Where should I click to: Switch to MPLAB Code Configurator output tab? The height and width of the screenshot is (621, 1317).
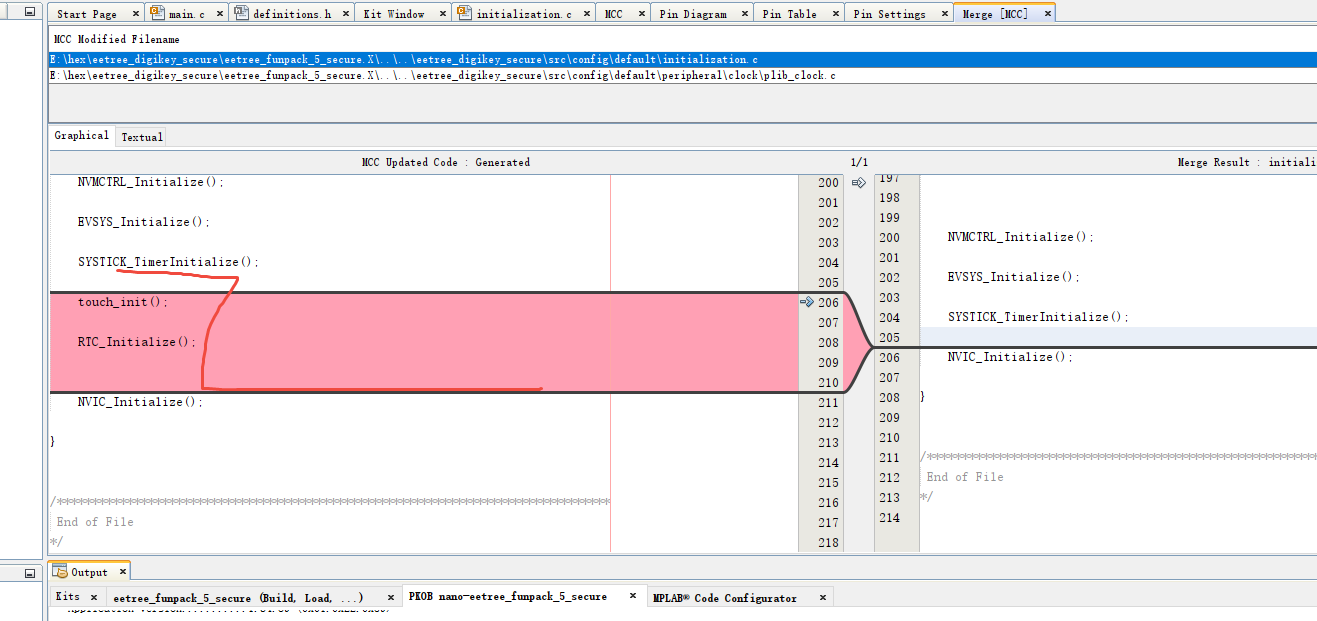(x=725, y=597)
